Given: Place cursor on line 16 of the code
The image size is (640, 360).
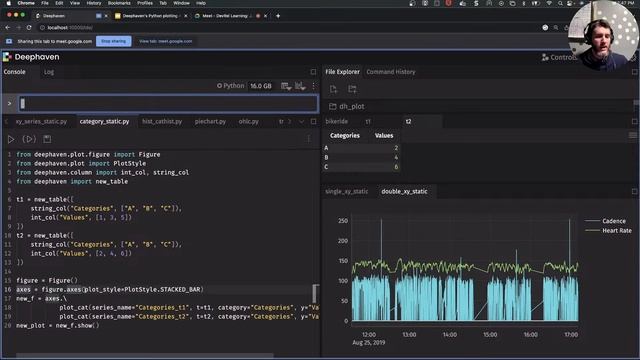Looking at the screenshot, I should pos(110,289).
